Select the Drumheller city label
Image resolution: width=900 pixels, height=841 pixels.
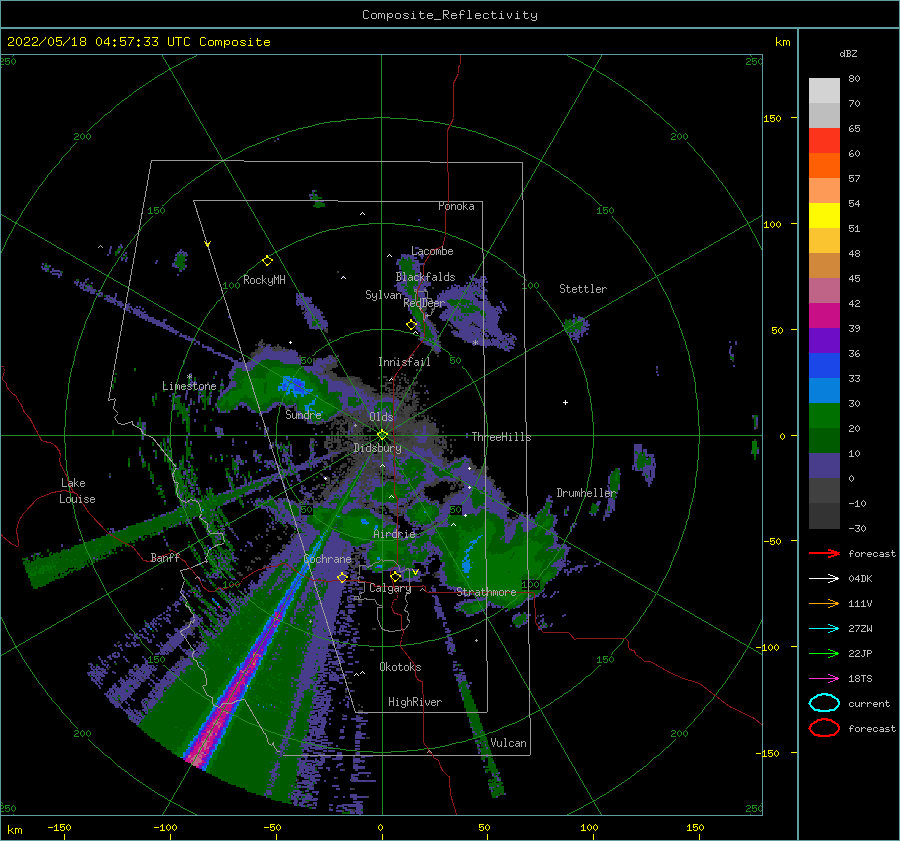pyautogui.click(x=586, y=493)
